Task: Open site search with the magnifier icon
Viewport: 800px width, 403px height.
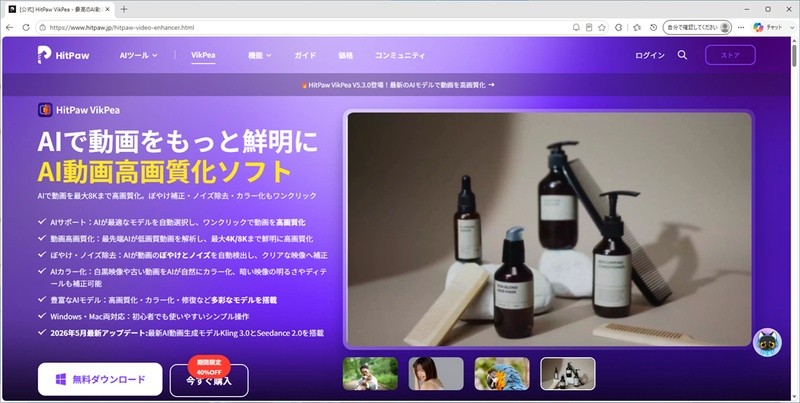Action: (x=682, y=55)
